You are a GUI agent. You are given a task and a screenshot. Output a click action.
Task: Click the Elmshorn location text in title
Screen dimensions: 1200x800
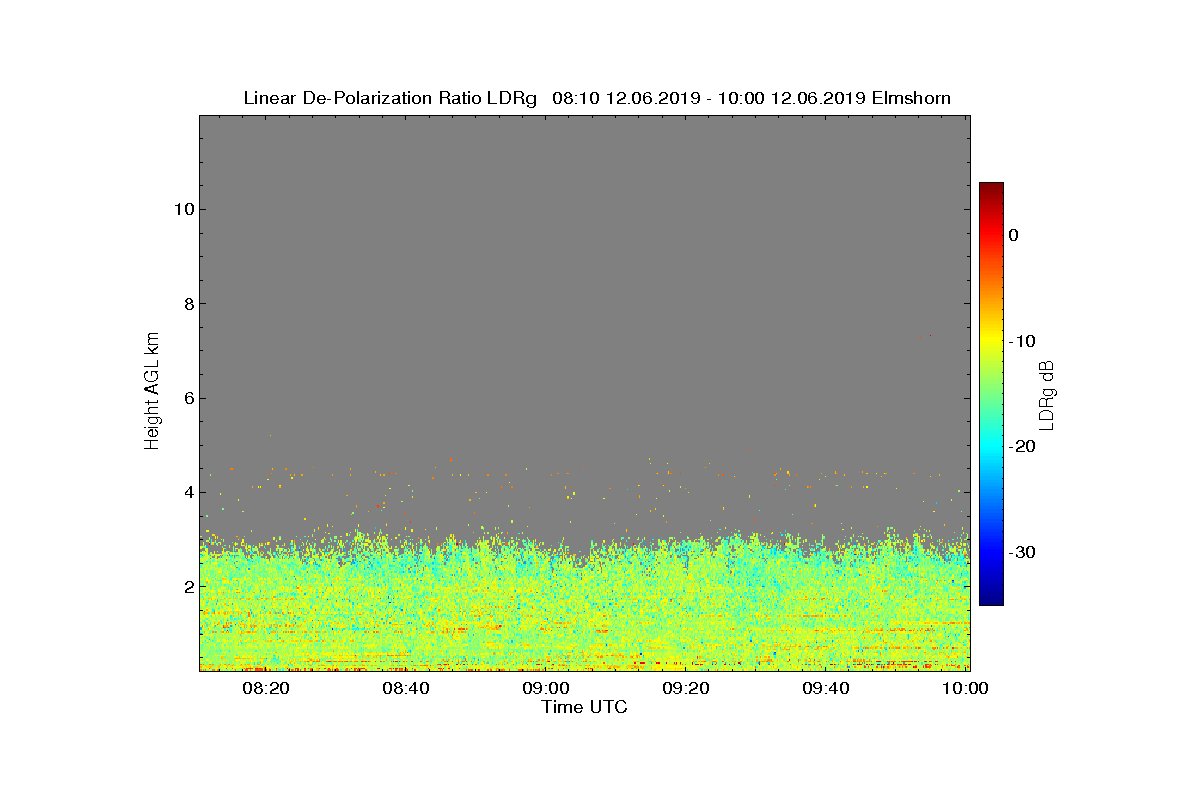pyautogui.click(x=911, y=98)
